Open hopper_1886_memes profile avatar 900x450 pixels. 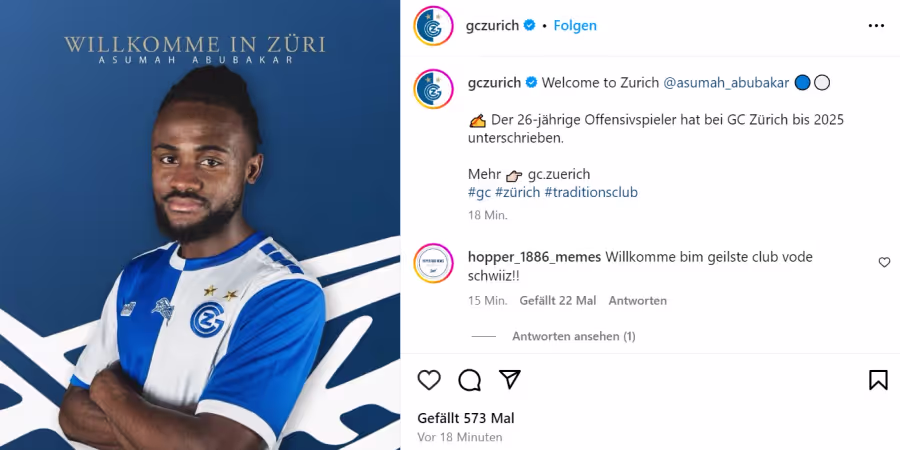click(433, 263)
